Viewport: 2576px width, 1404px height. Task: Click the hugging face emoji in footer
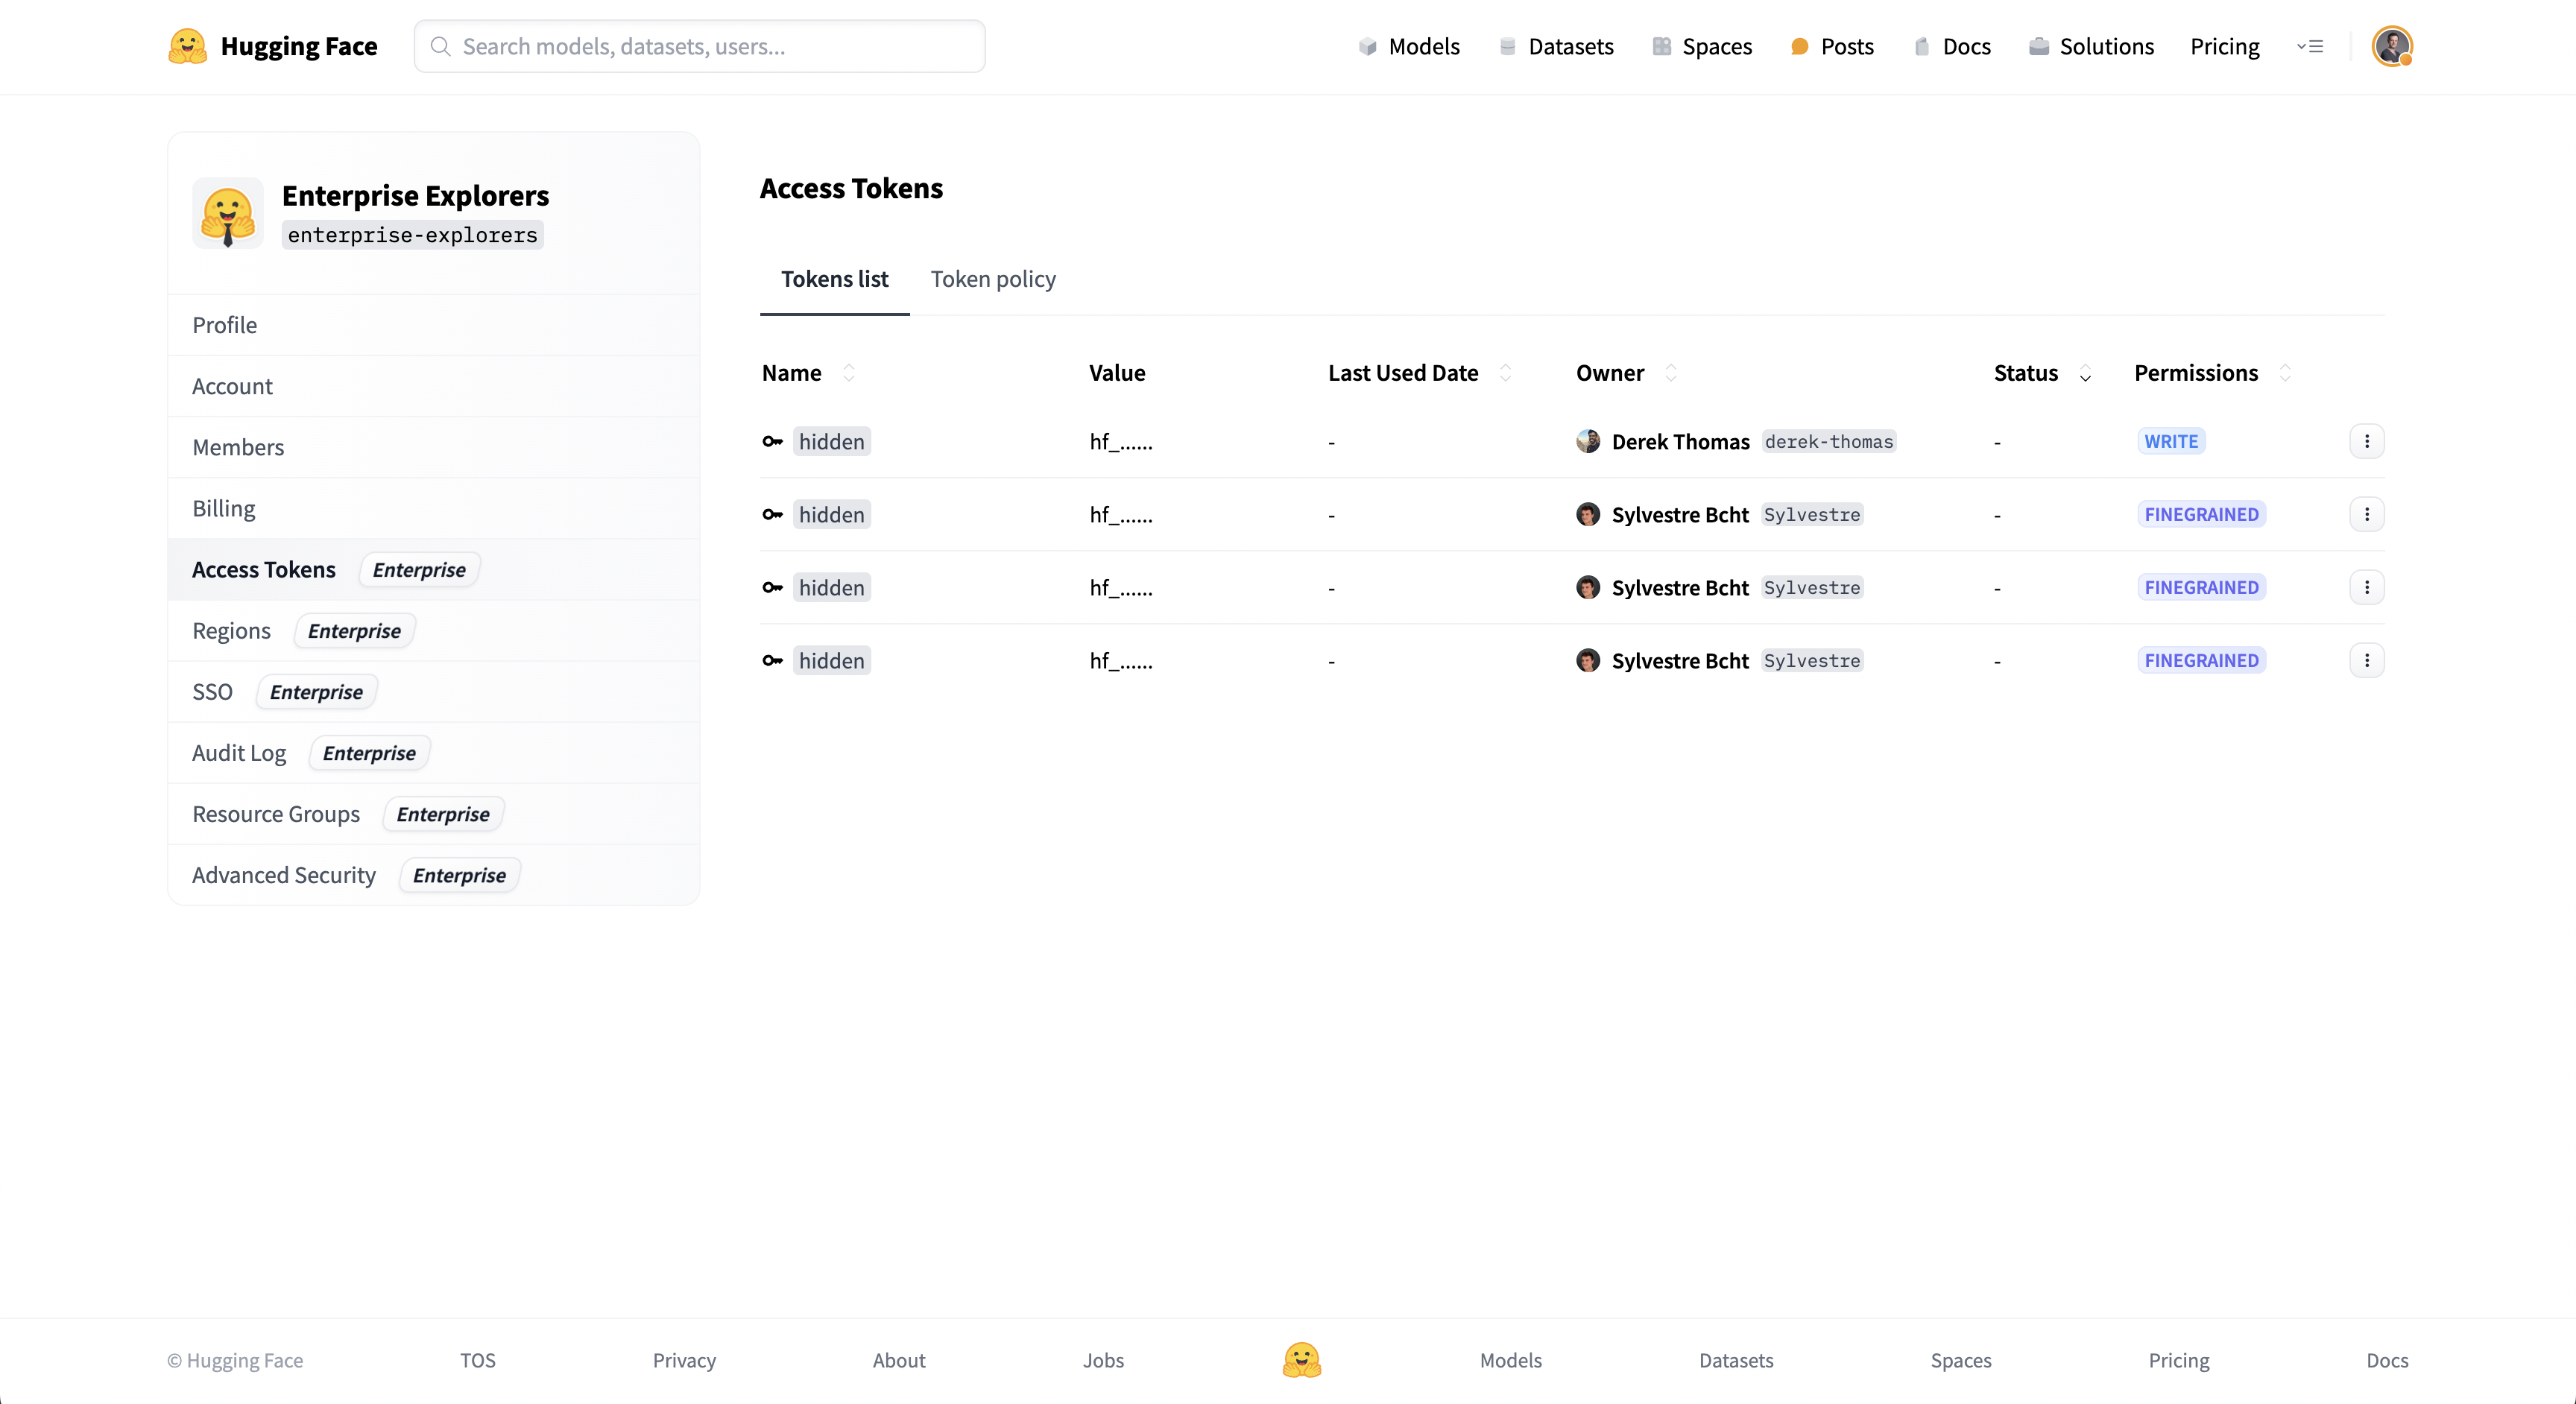pyautogui.click(x=1301, y=1360)
